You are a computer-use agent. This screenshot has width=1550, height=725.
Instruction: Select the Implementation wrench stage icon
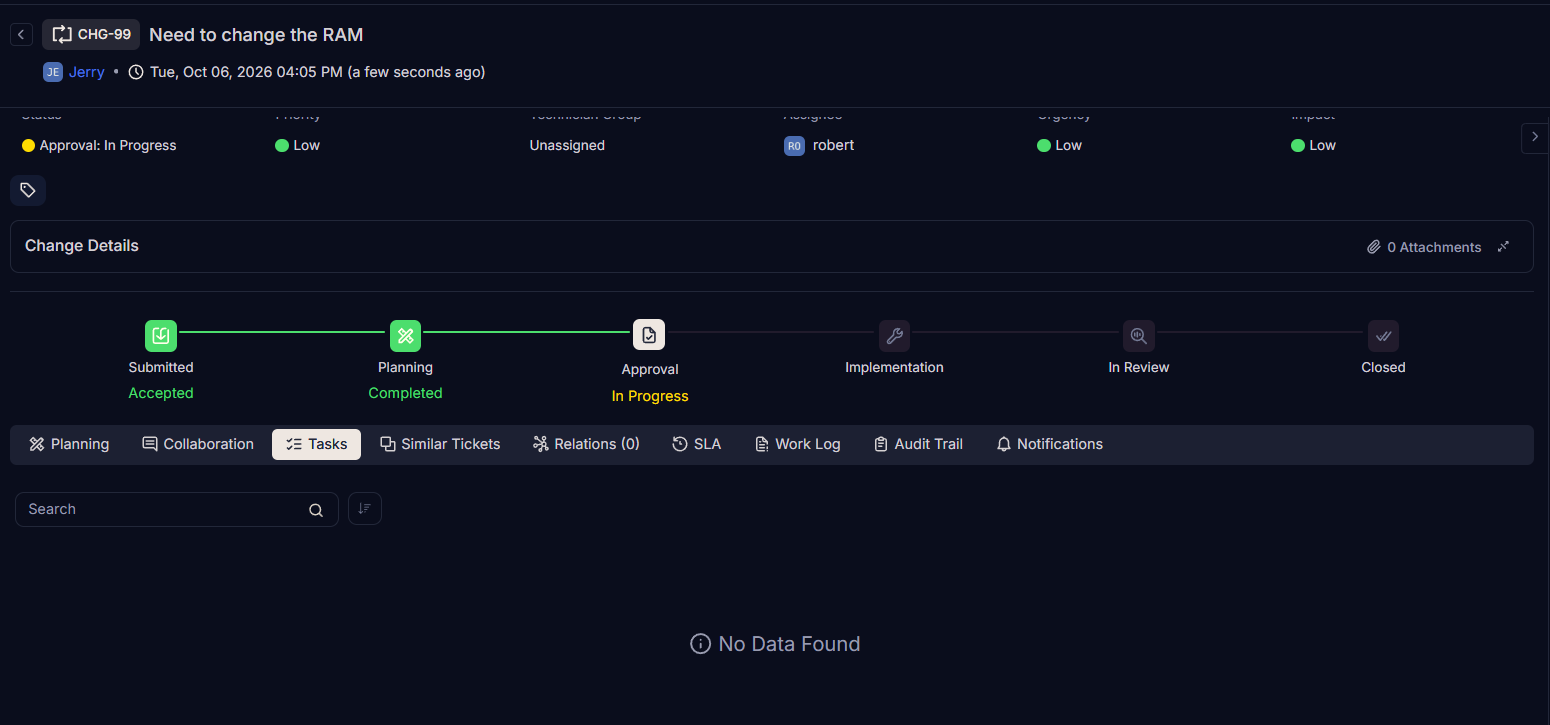point(894,336)
